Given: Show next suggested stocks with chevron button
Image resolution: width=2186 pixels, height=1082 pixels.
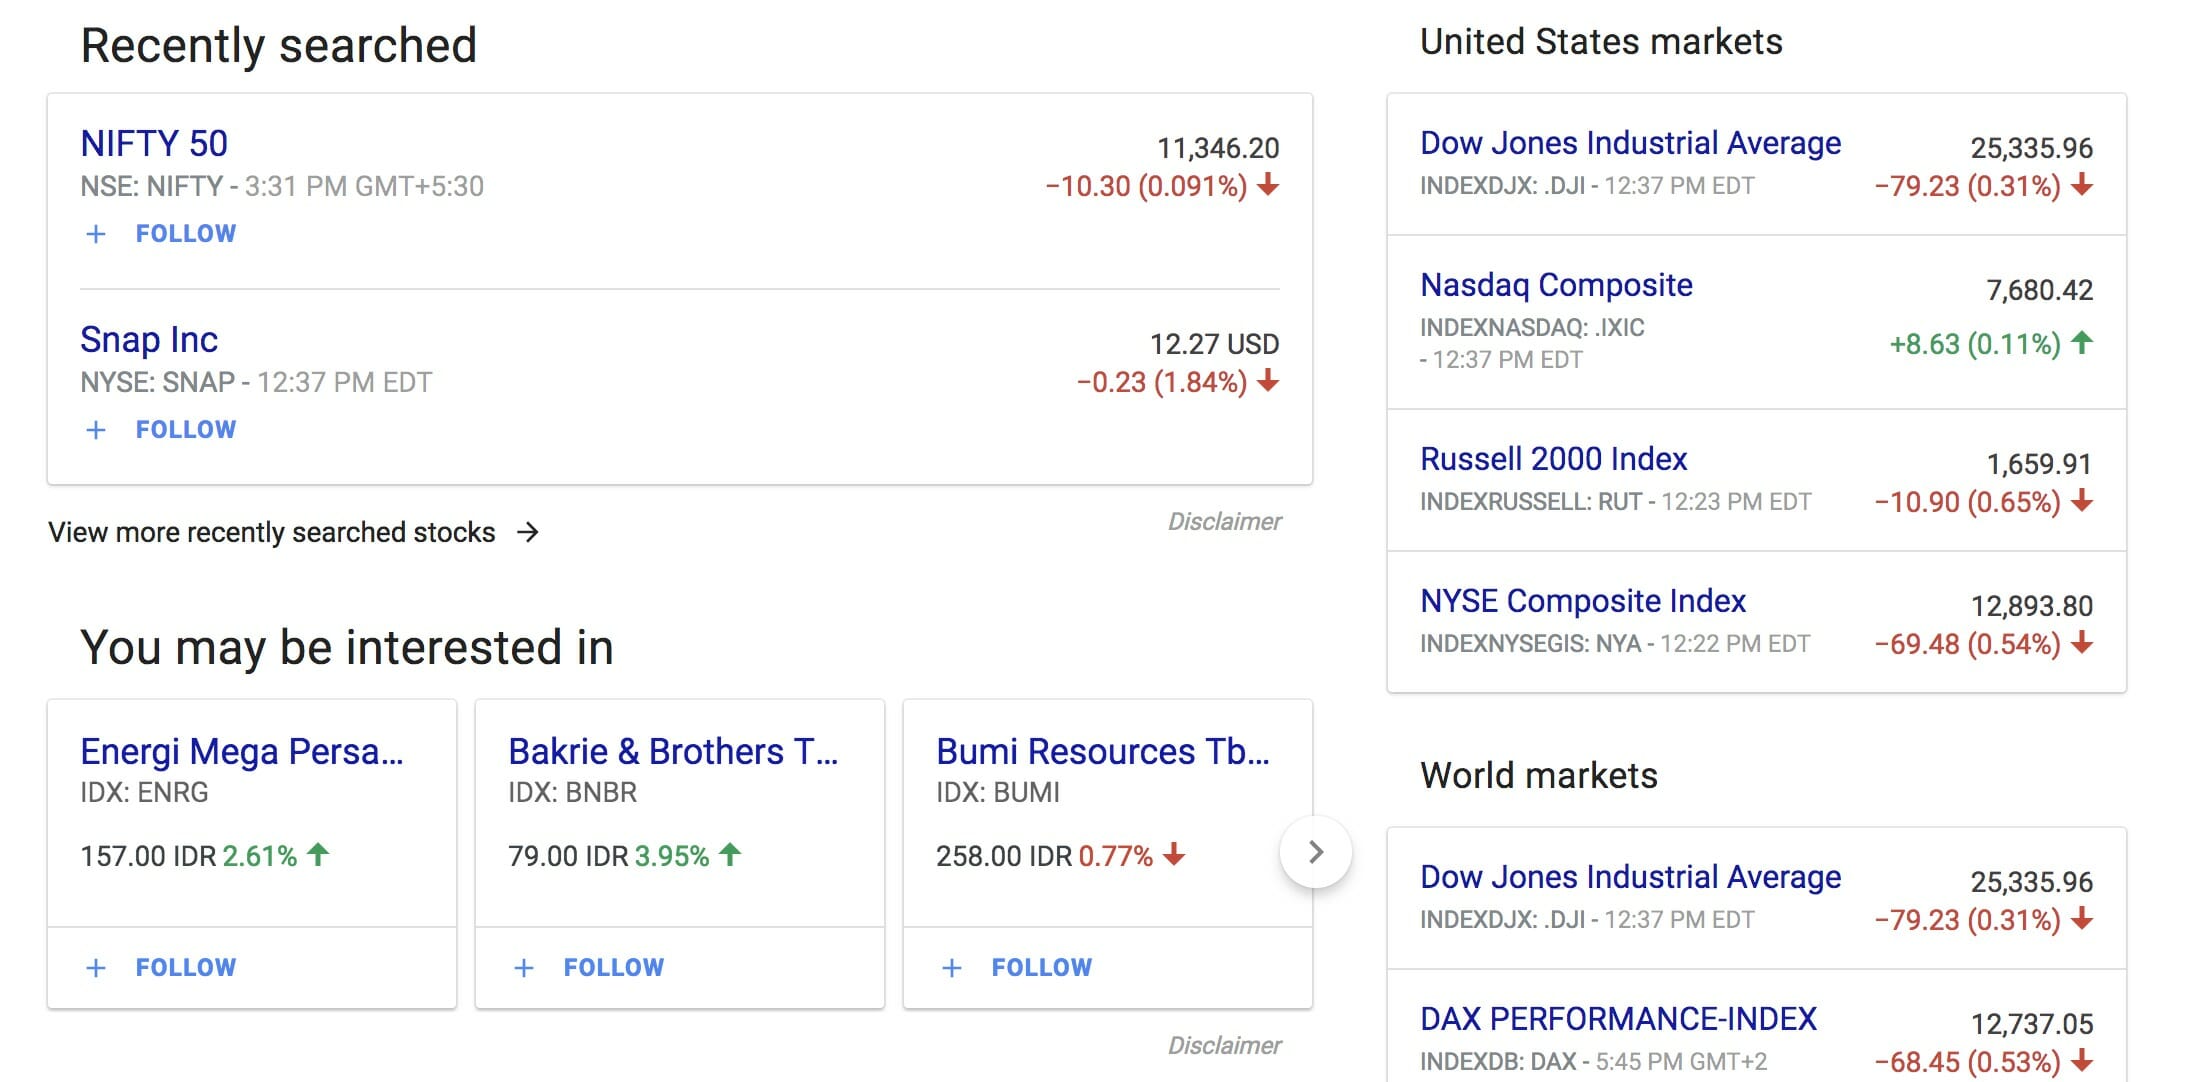Looking at the screenshot, I should 1316,852.
